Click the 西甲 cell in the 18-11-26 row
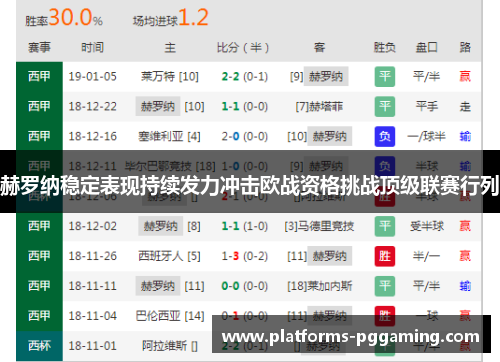The width and height of the screenshot is (500, 362). [x=39, y=256]
